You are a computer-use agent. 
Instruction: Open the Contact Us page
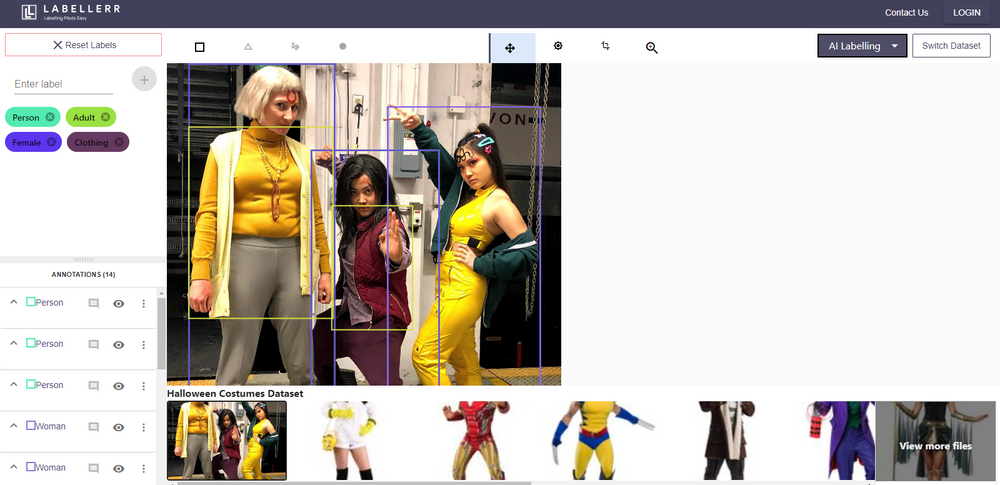(906, 13)
